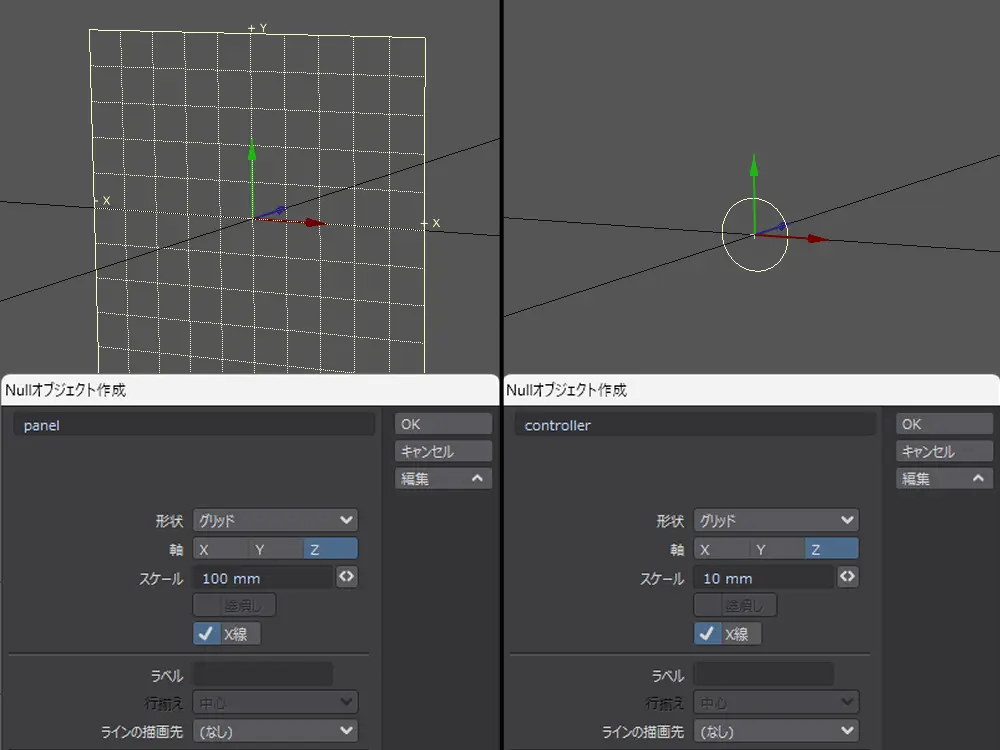Click blue Z-axis handle on the grid null
The width and height of the screenshot is (1000, 750).
click(x=281, y=210)
